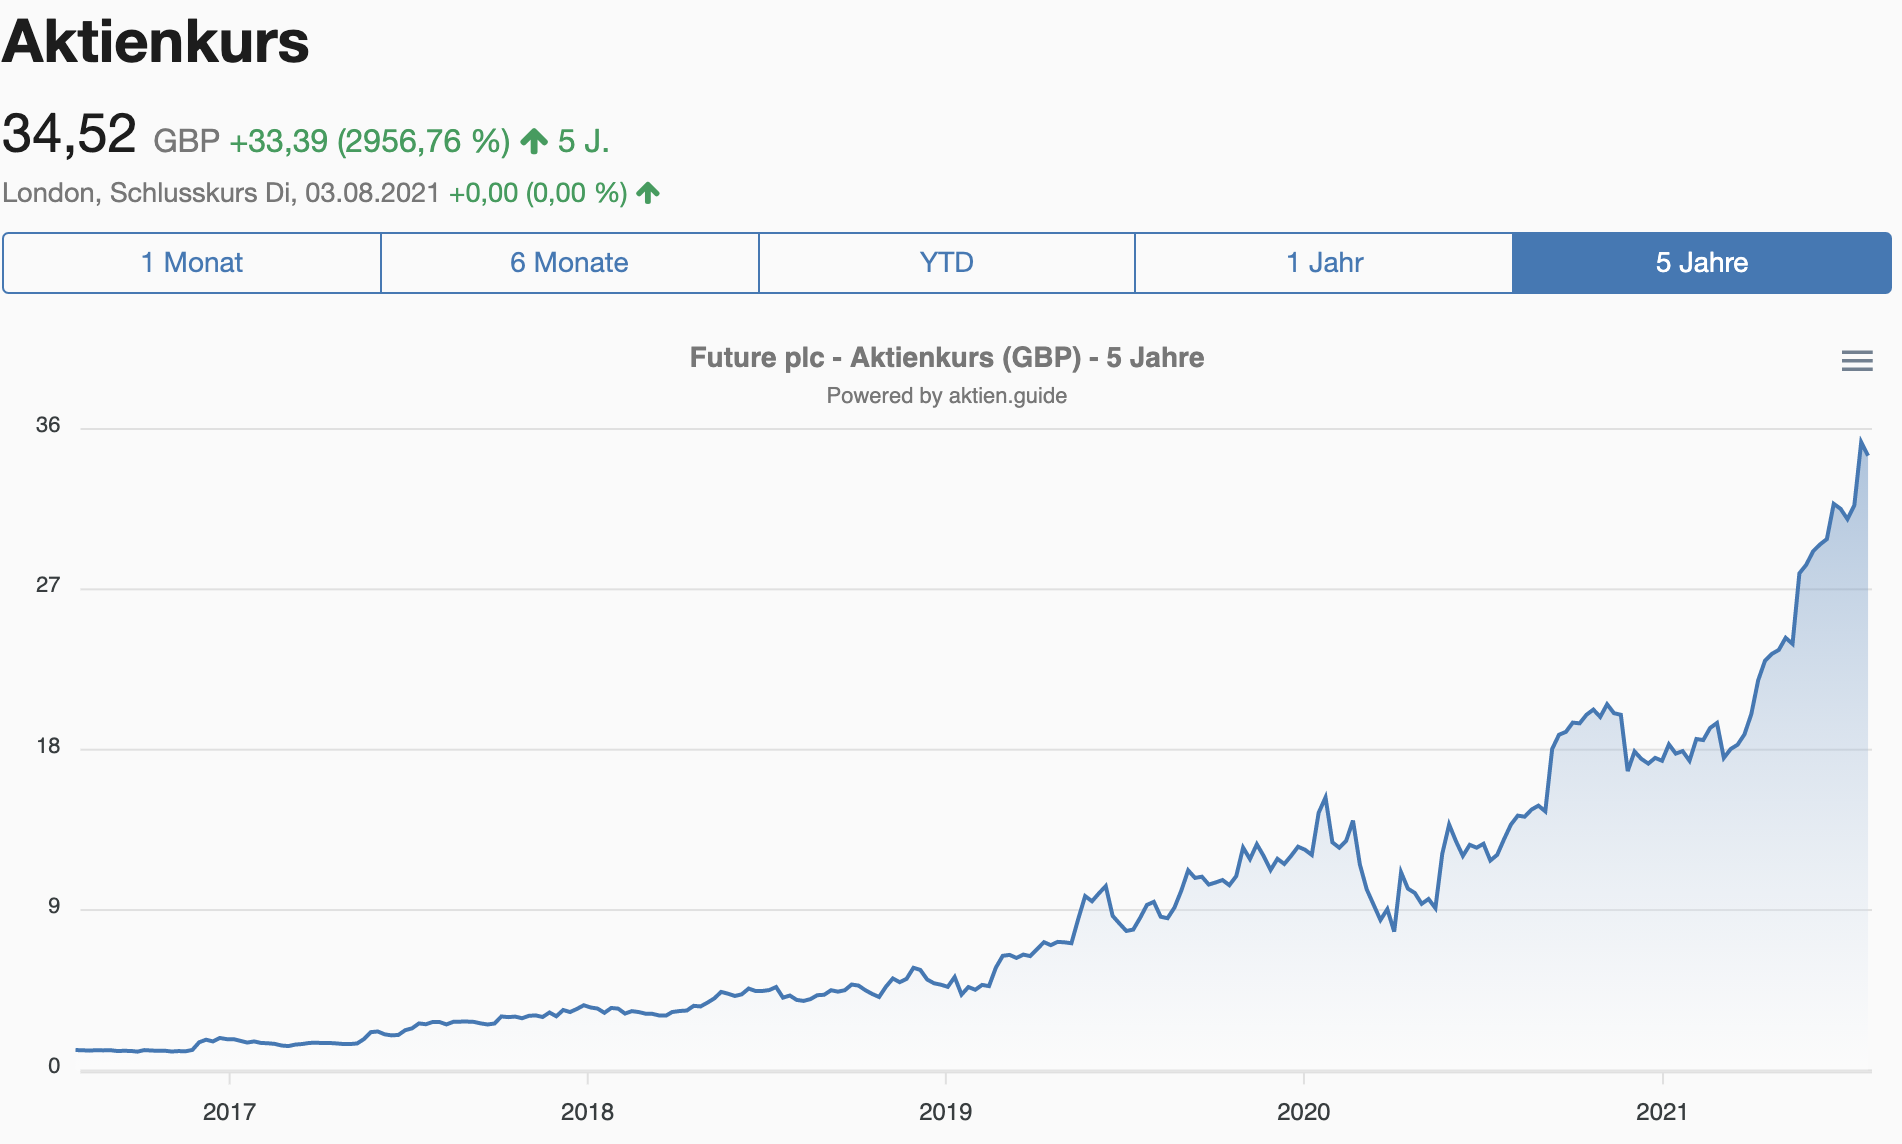
Task: Click the early 2020 price dip low point
Action: click(x=1394, y=930)
